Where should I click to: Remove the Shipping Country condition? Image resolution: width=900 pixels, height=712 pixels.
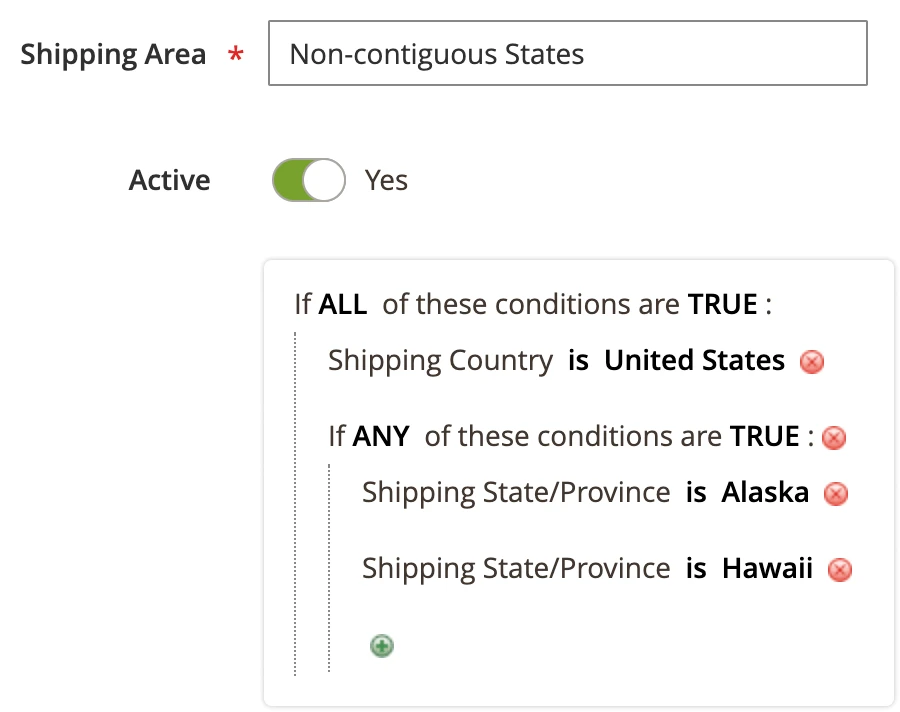tap(811, 362)
